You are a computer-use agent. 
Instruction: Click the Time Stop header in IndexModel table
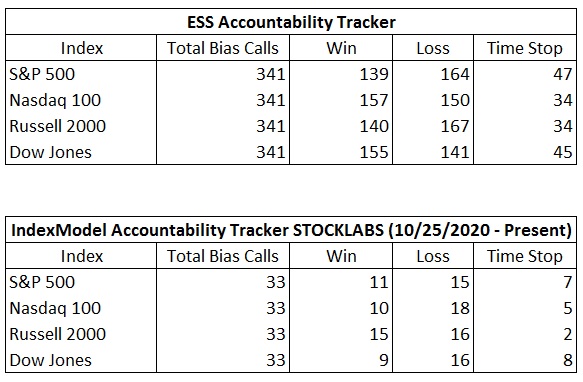click(x=525, y=256)
